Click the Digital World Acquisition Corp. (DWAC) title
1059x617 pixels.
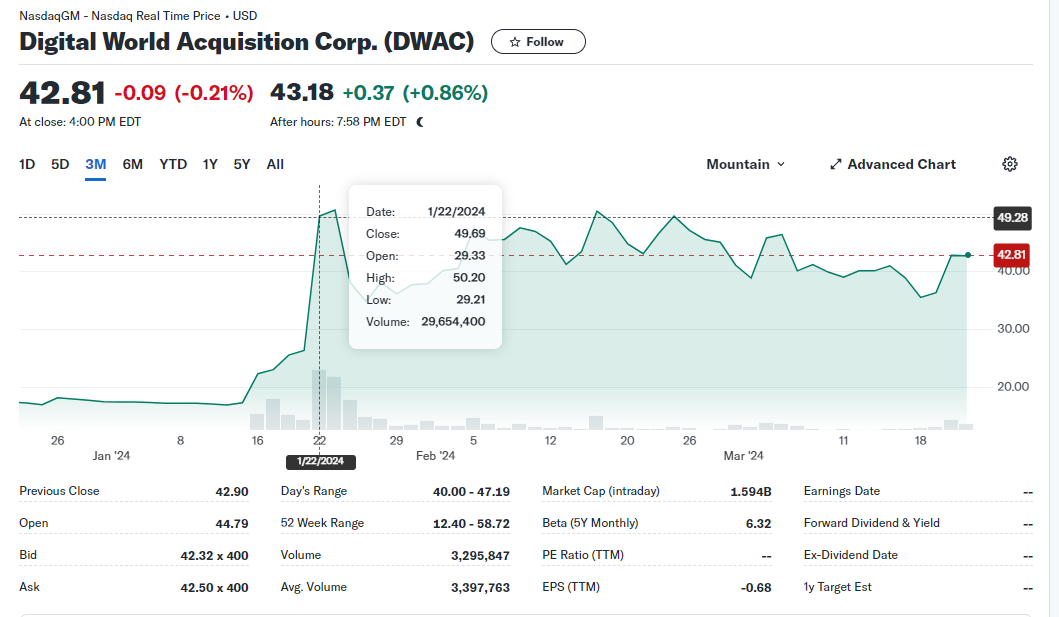pyautogui.click(x=247, y=42)
